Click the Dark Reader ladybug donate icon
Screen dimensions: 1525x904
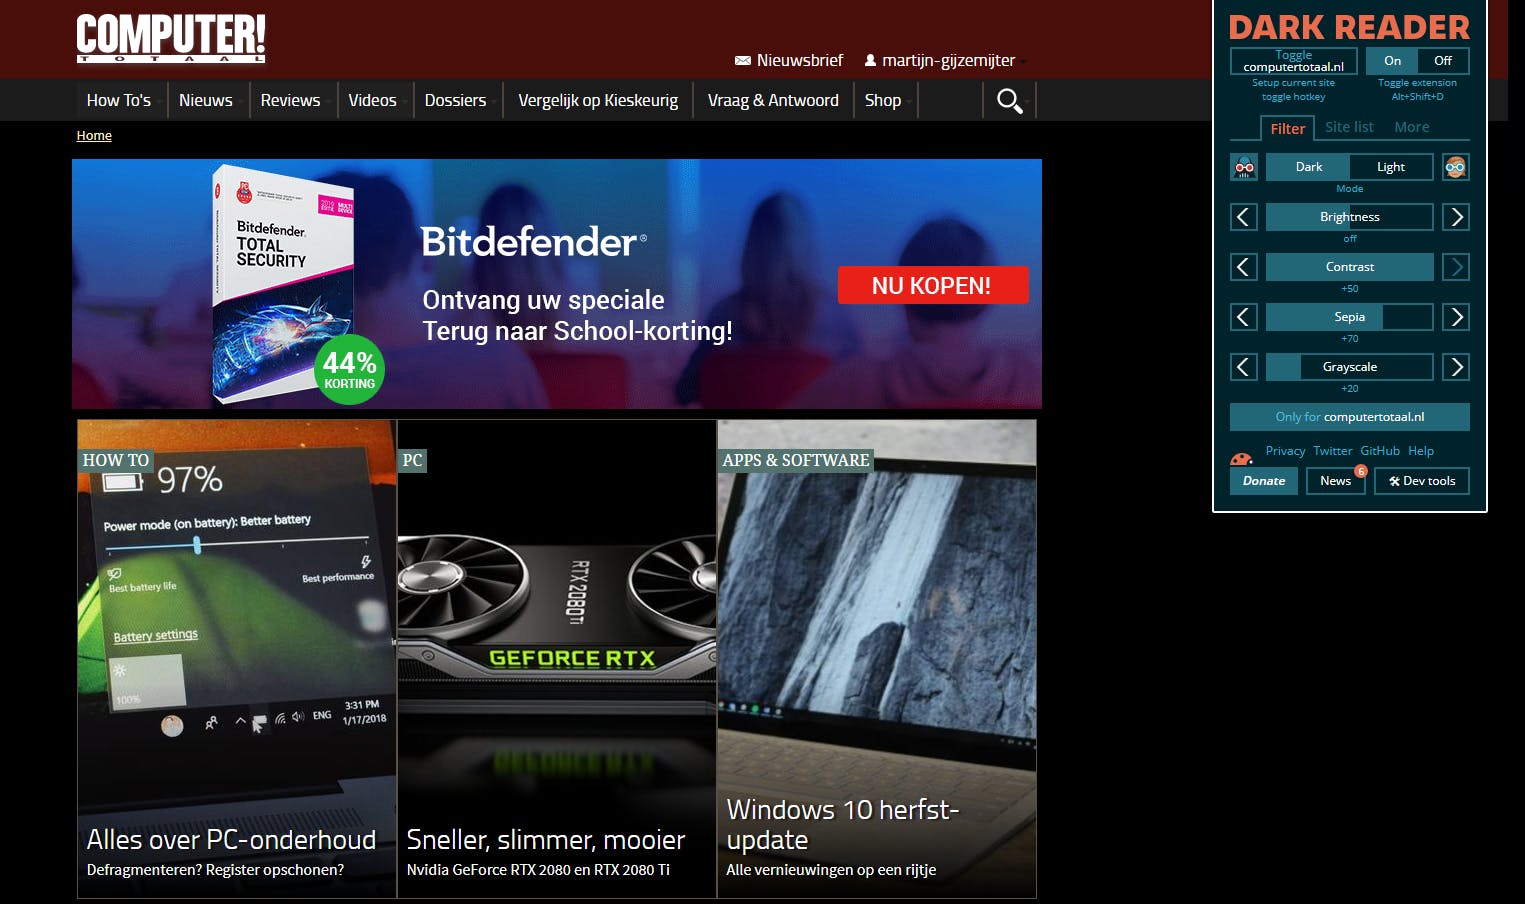1241,459
